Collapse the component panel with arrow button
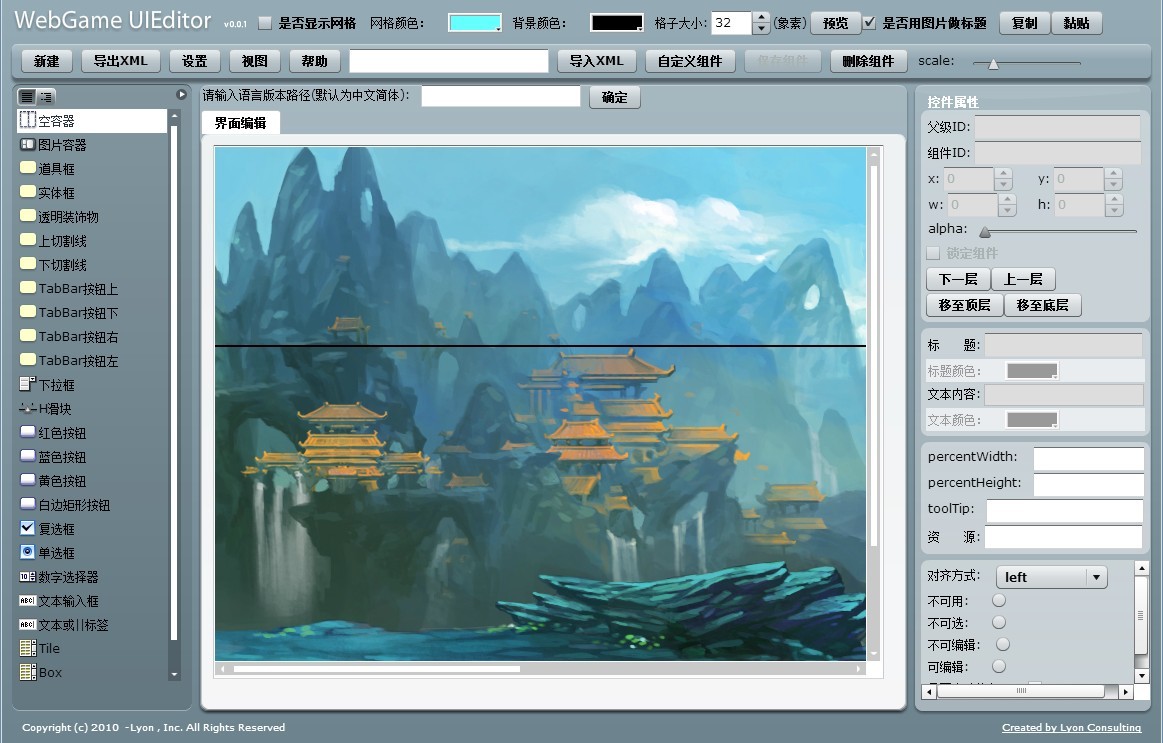Screen dimensions: 1163x743 pyautogui.click(x=181, y=95)
